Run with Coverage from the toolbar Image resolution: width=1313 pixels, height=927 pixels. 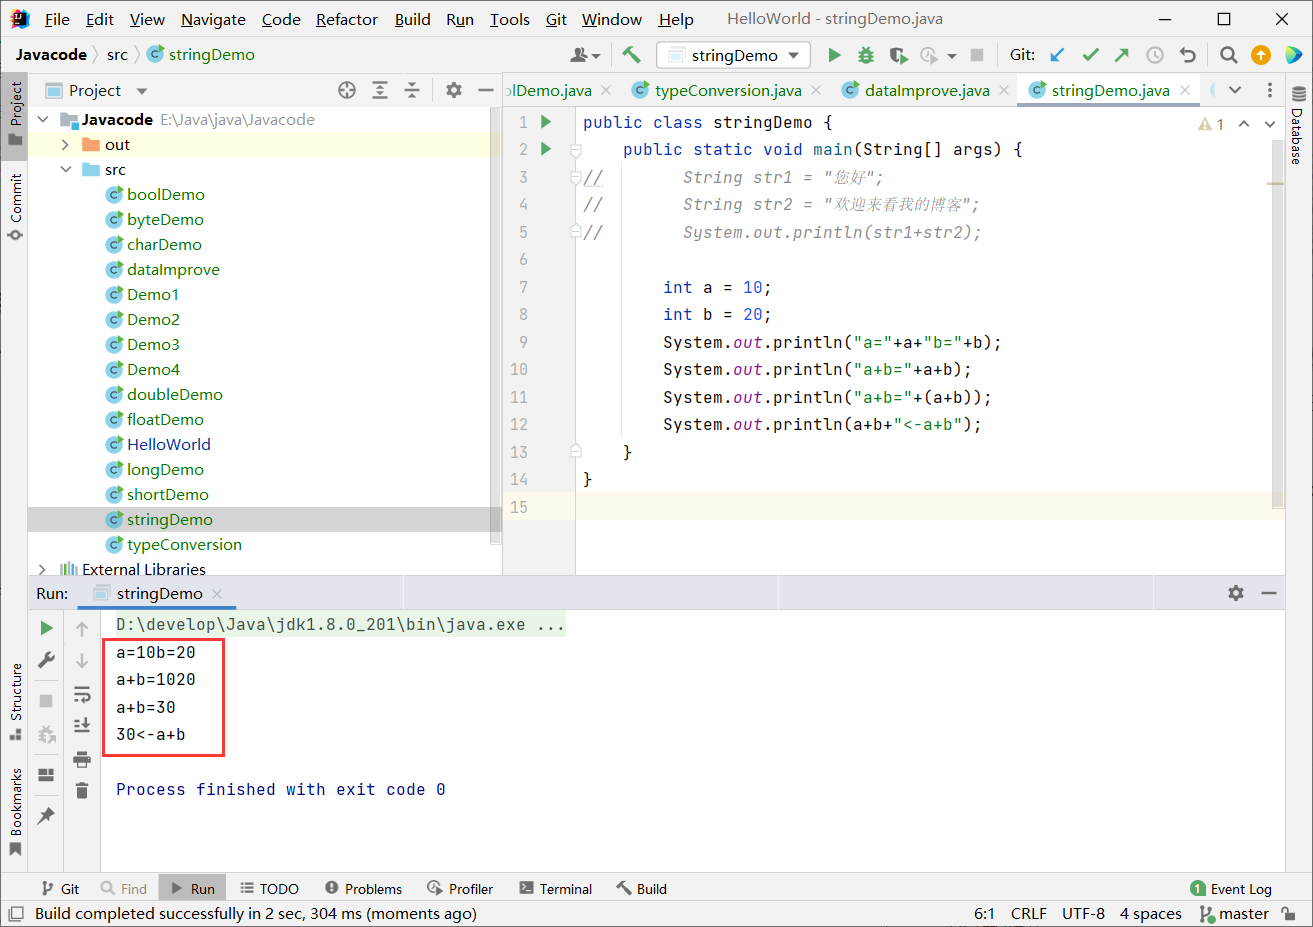tap(898, 55)
